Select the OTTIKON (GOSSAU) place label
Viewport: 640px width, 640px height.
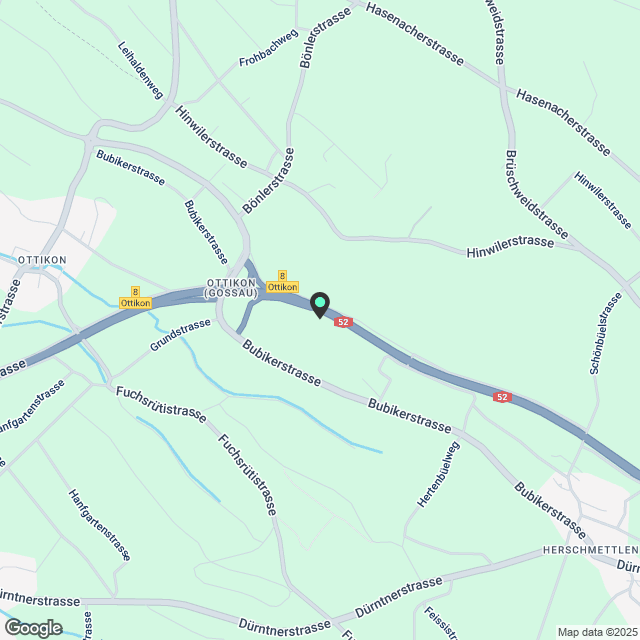(231, 288)
